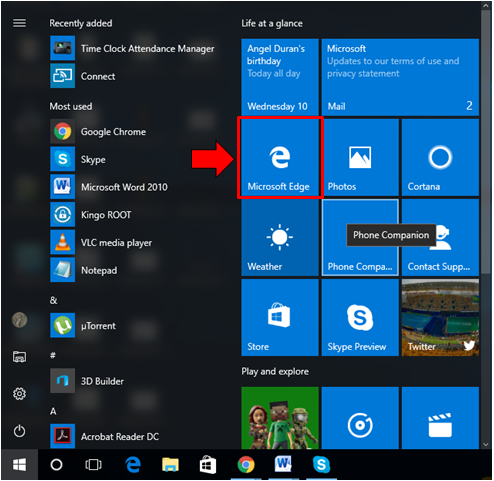Open Settings via the gear icon
Image resolution: width=494 pixels, height=481 pixels.
coord(19,394)
